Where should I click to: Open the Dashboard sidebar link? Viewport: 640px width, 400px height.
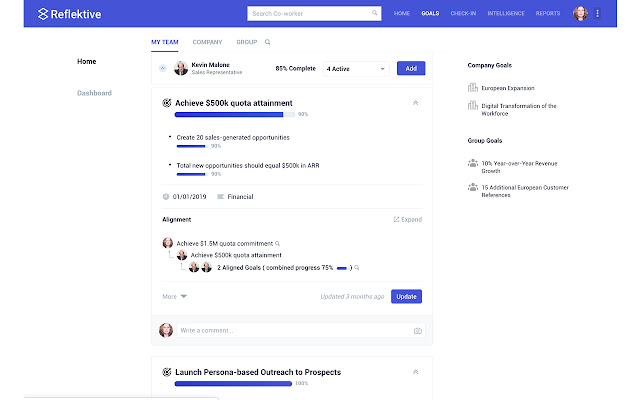[94, 93]
